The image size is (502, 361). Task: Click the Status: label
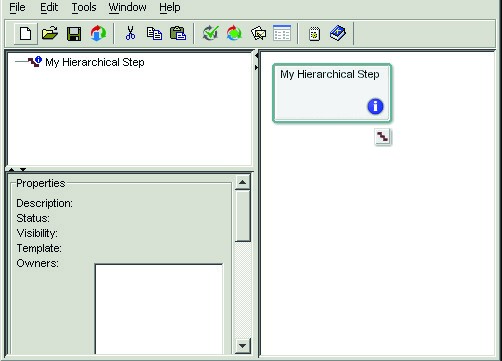click(x=33, y=218)
